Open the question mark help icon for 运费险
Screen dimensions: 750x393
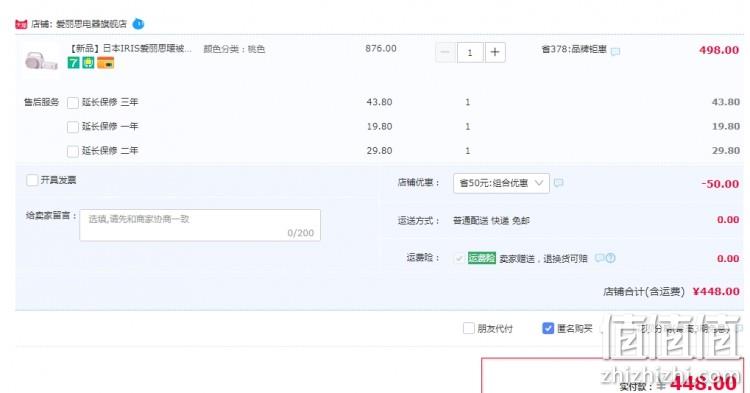tap(610, 258)
